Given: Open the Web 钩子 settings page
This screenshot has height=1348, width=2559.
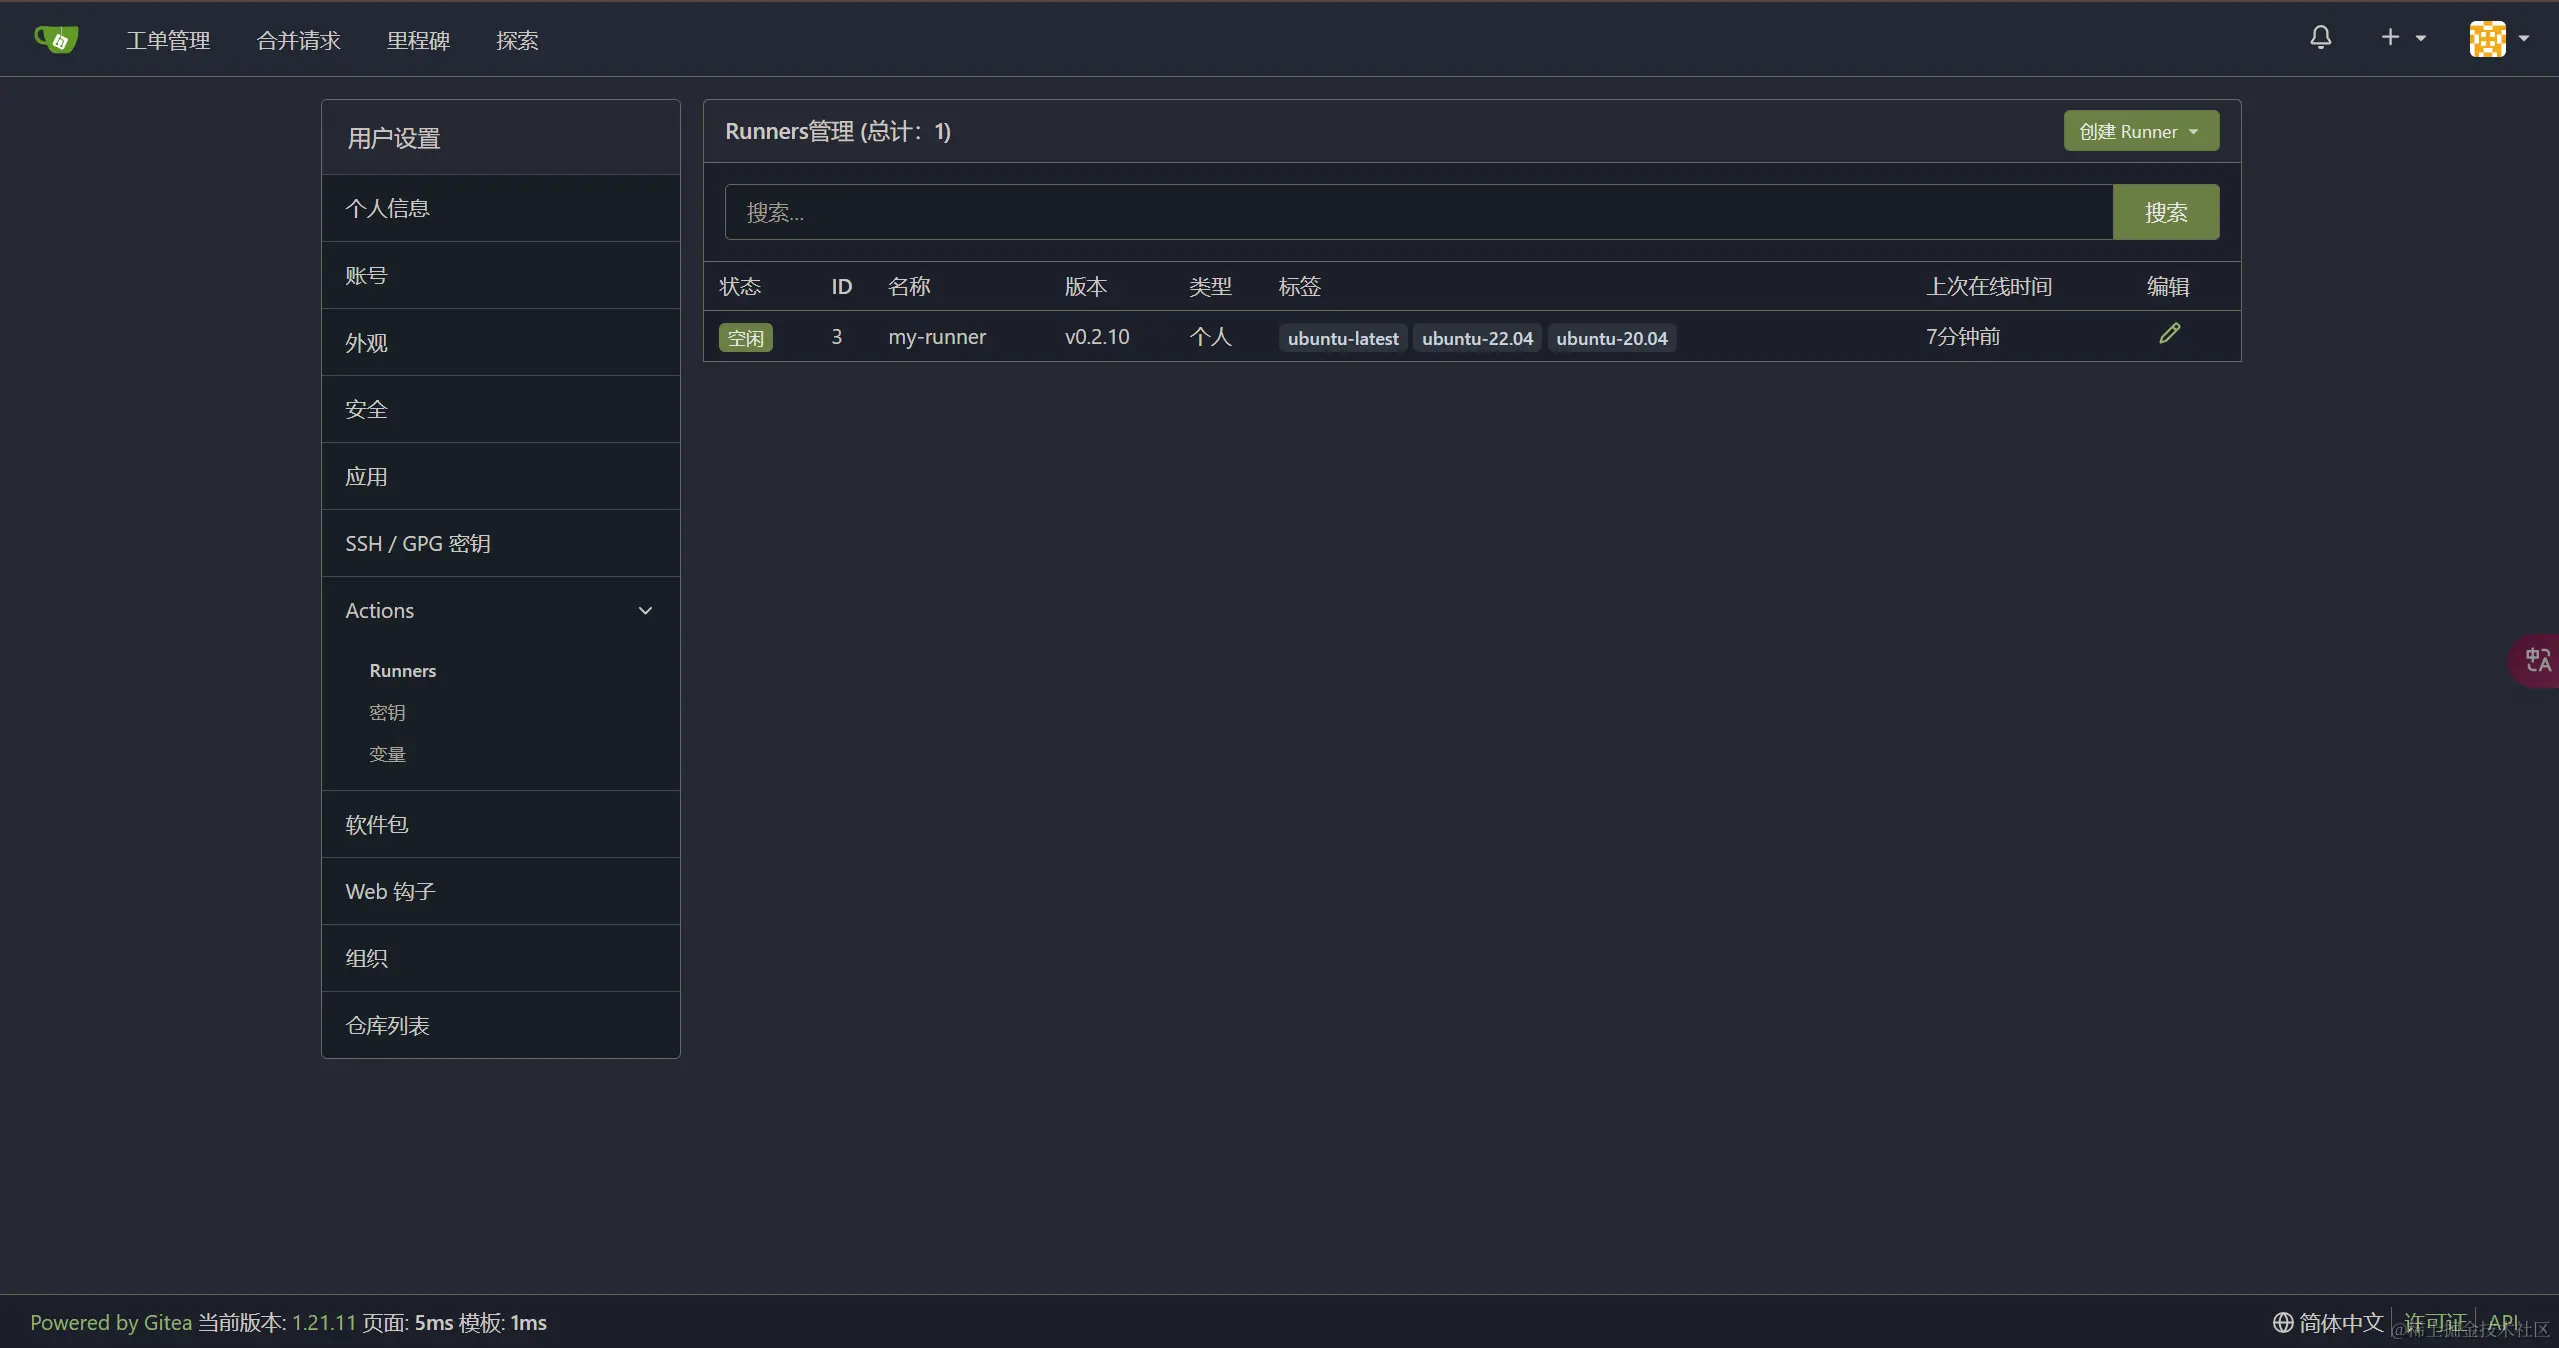Looking at the screenshot, I should coord(390,891).
